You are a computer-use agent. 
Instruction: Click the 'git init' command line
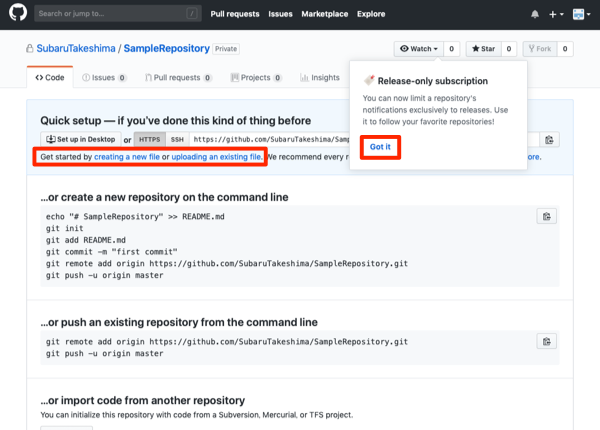65,228
